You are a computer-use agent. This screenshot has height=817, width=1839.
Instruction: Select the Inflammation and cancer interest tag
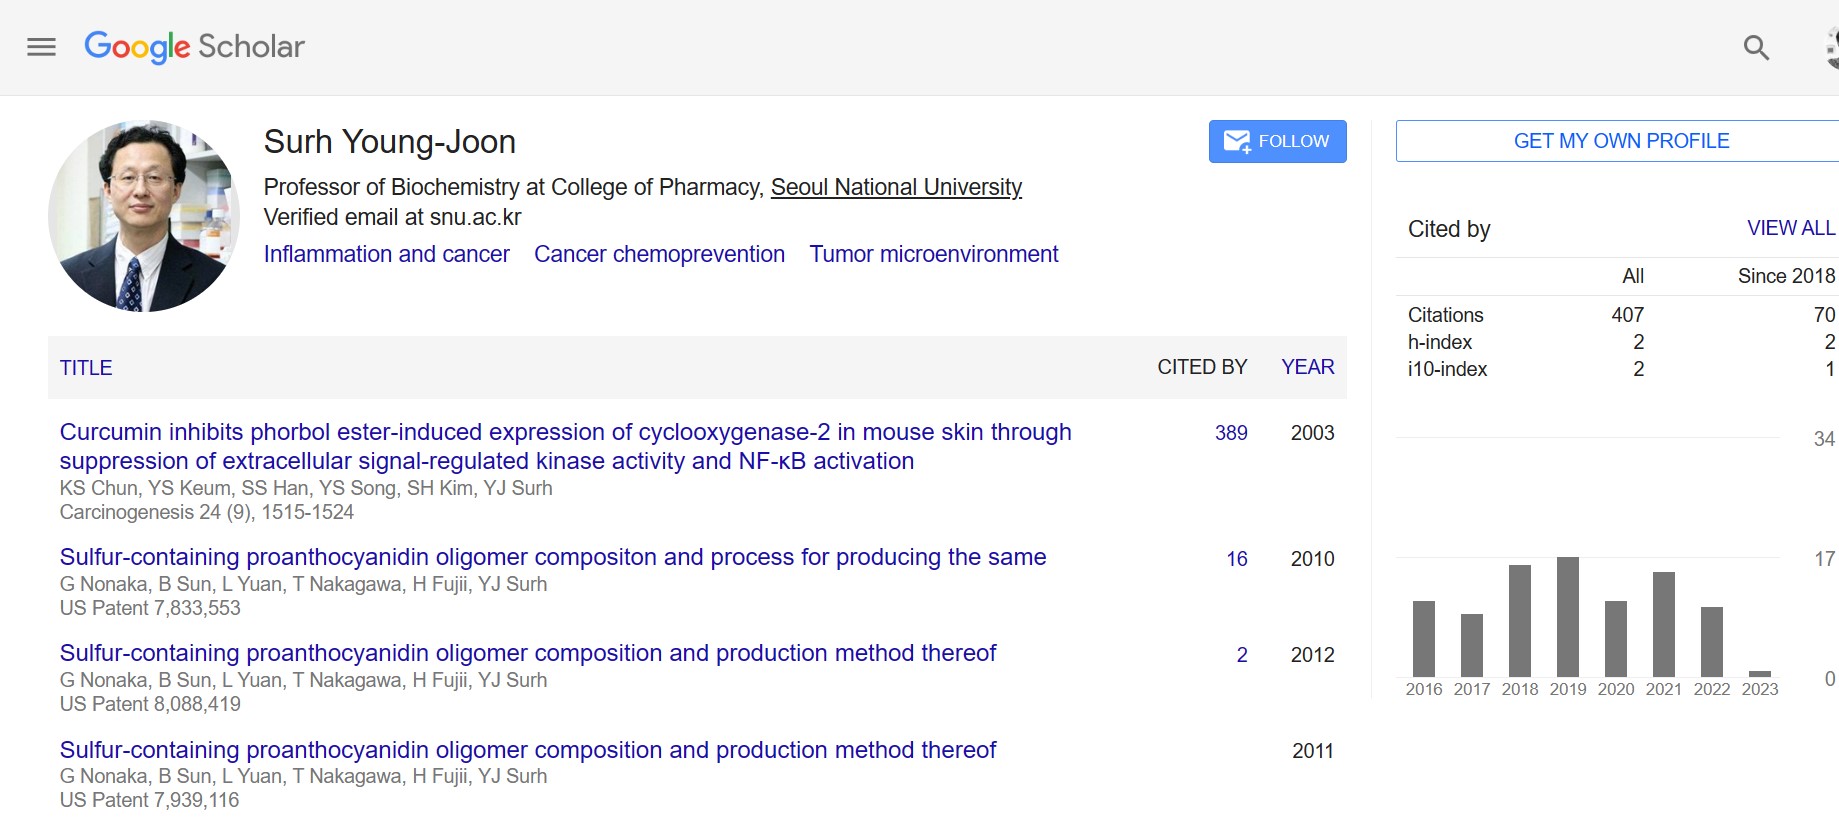[386, 254]
